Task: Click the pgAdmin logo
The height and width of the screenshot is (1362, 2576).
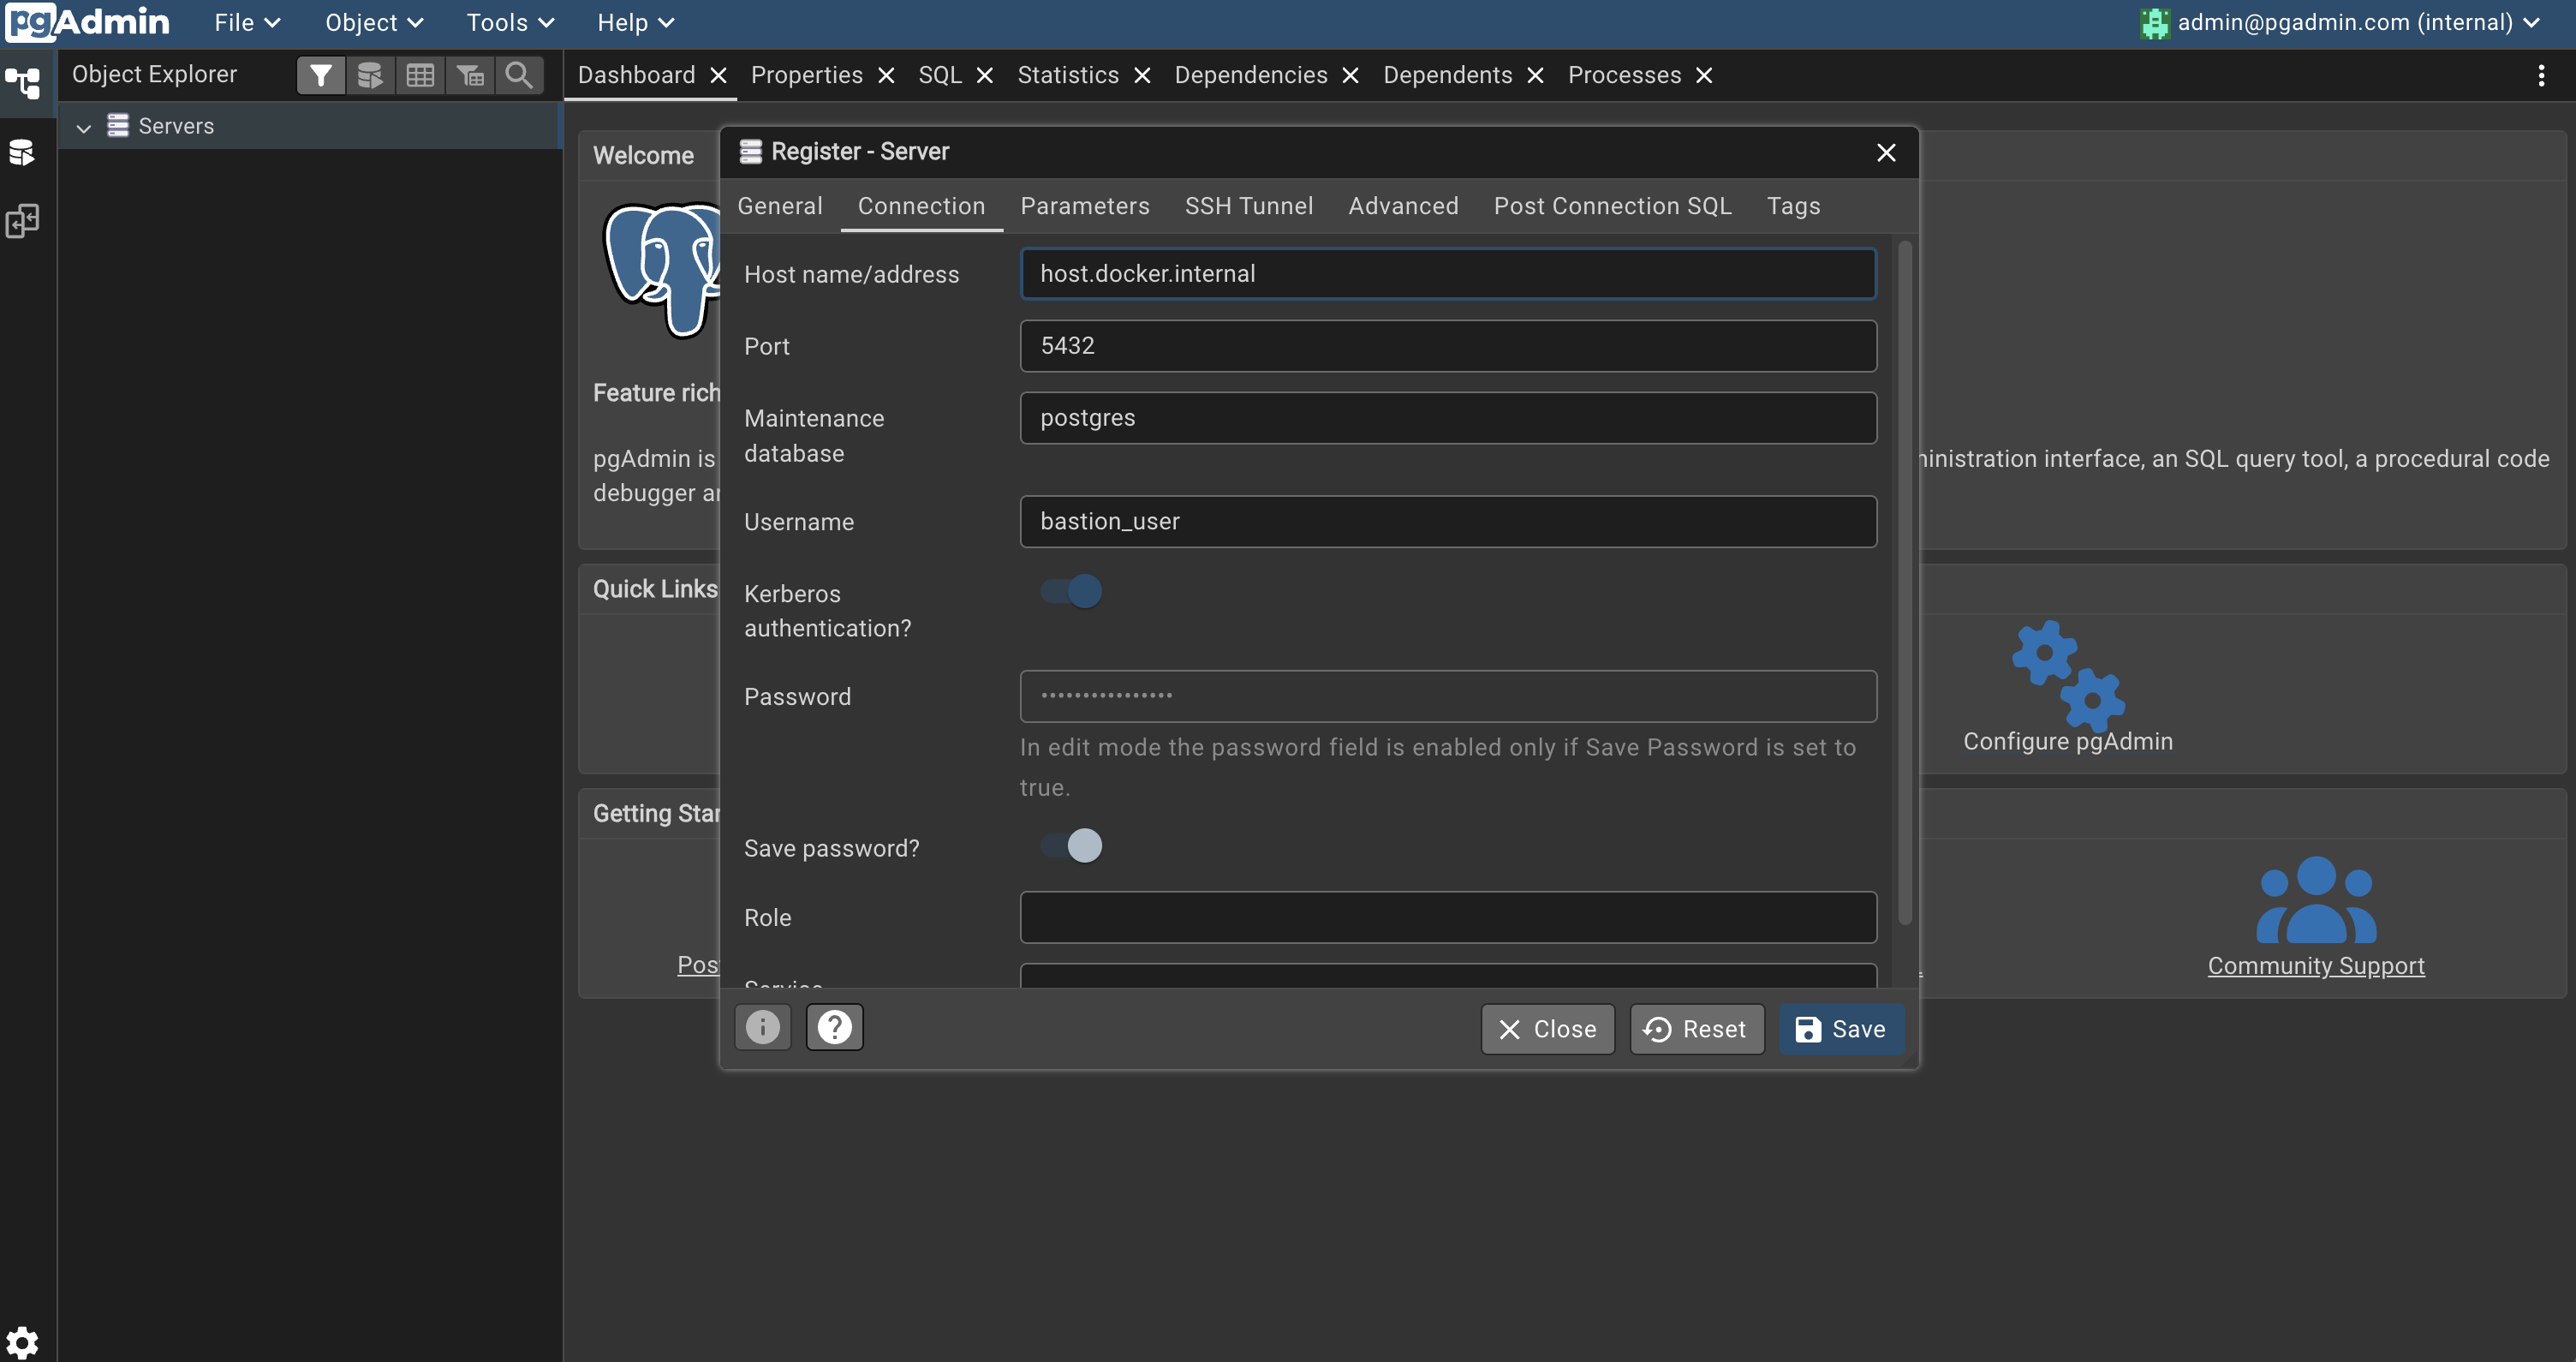Action: [87, 22]
